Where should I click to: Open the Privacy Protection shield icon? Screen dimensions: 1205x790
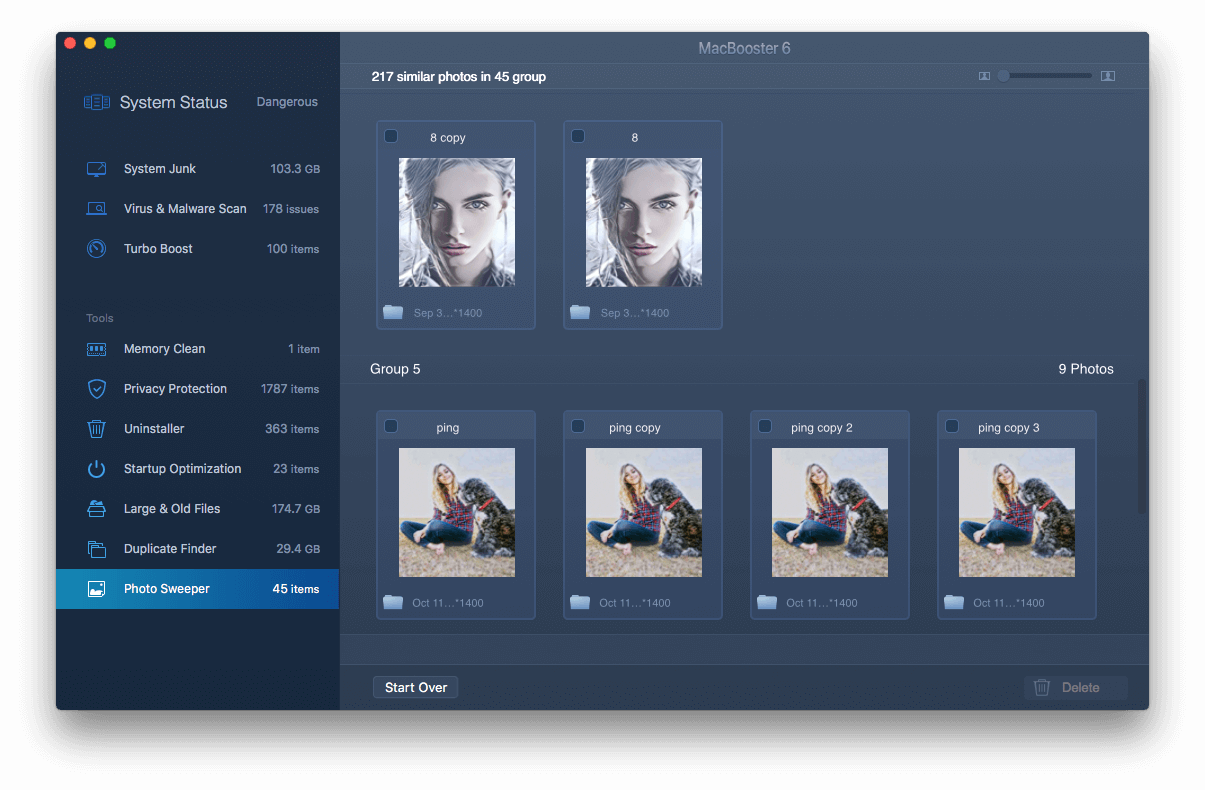pyautogui.click(x=96, y=389)
